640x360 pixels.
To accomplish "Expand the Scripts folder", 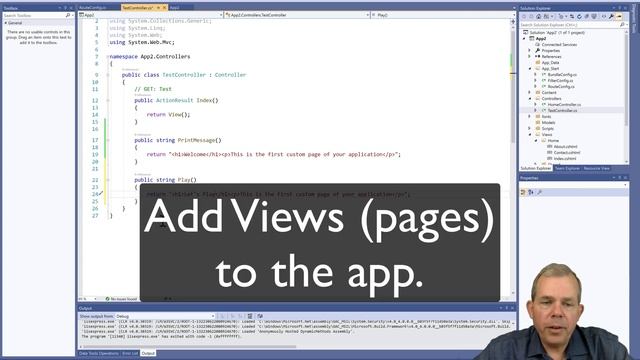I will pos(530,128).
